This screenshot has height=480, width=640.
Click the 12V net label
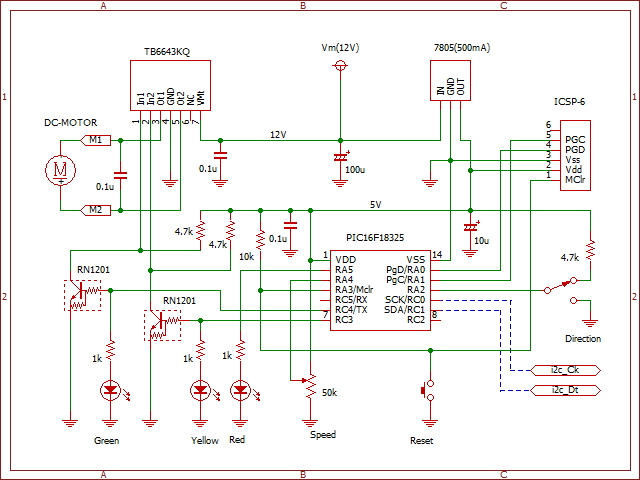click(278, 135)
